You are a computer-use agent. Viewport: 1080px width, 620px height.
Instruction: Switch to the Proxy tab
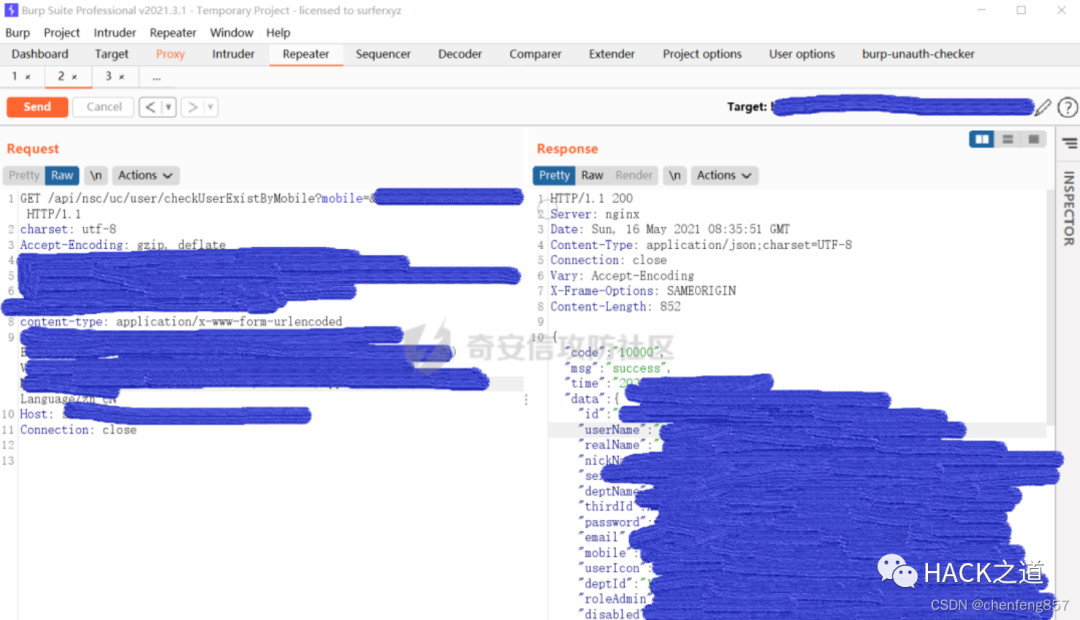(170, 54)
